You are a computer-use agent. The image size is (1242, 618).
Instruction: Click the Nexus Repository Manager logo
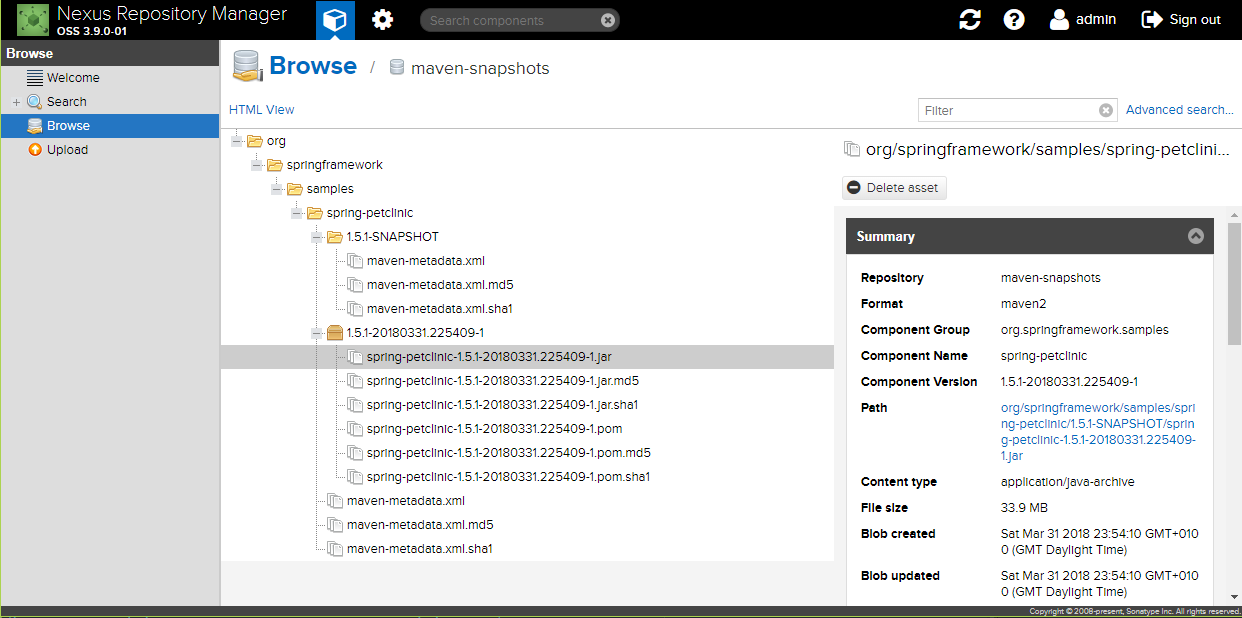click(33, 20)
